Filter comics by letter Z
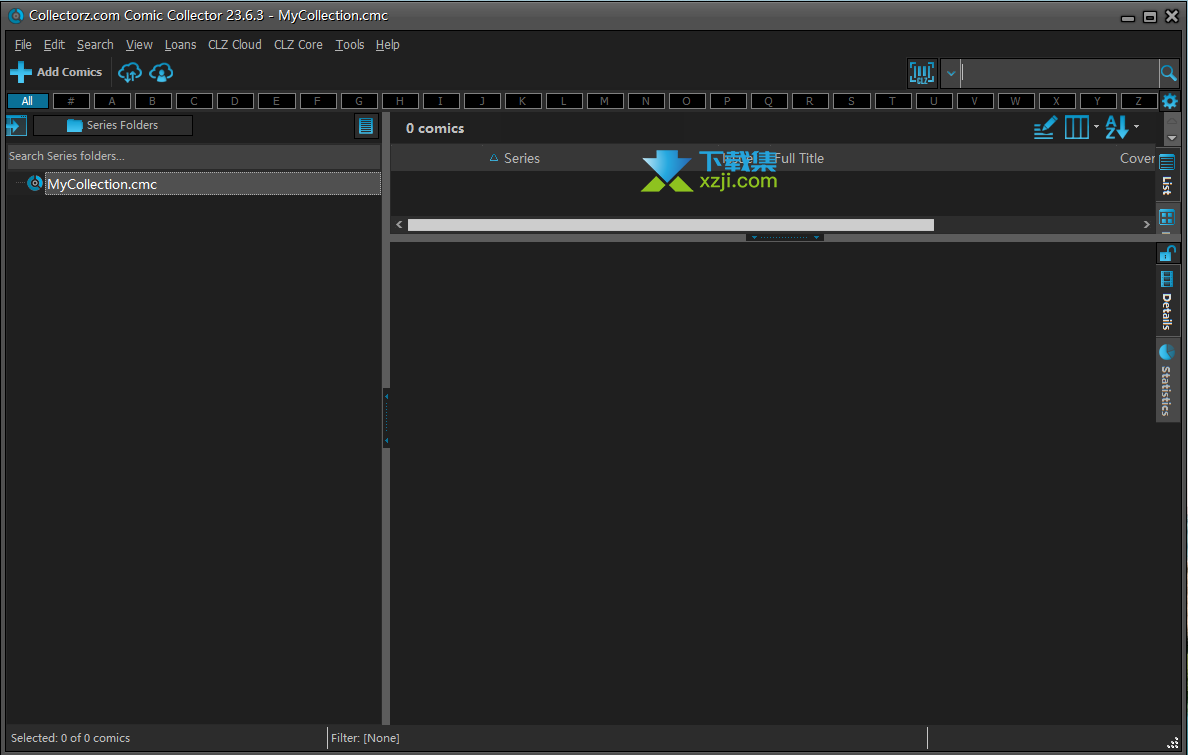The width and height of the screenshot is (1188, 755). [x=1138, y=101]
